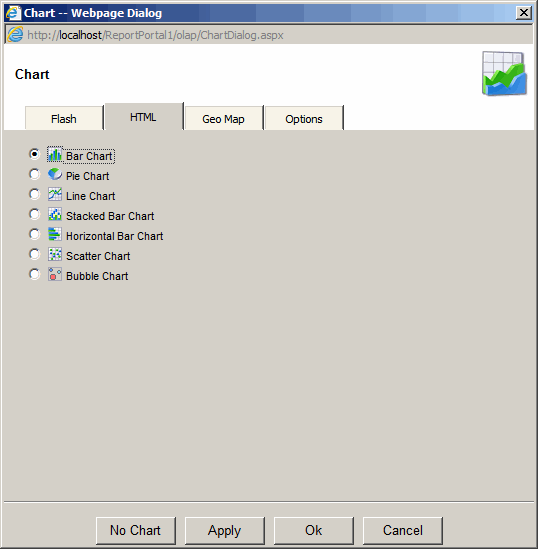Select the Pie Chart radio button
538x549 pixels.
[x=34, y=174]
